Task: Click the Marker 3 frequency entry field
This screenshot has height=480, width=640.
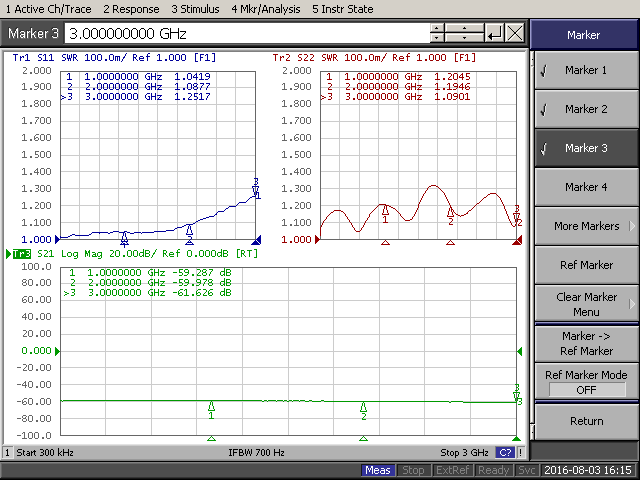Action: click(247, 33)
